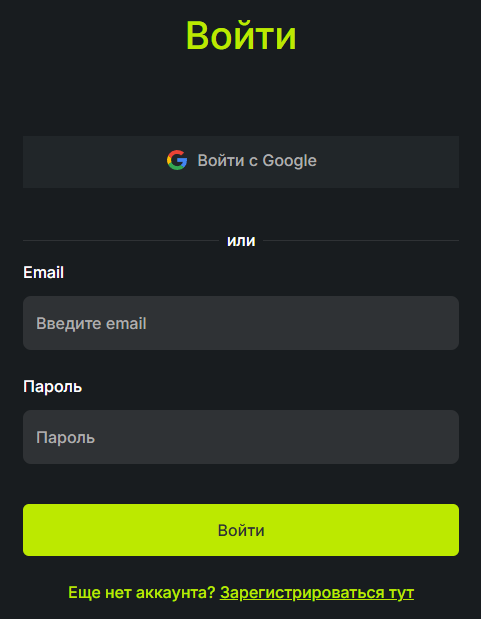Focus the Пароль password input field
481x619 pixels.
[241, 437]
